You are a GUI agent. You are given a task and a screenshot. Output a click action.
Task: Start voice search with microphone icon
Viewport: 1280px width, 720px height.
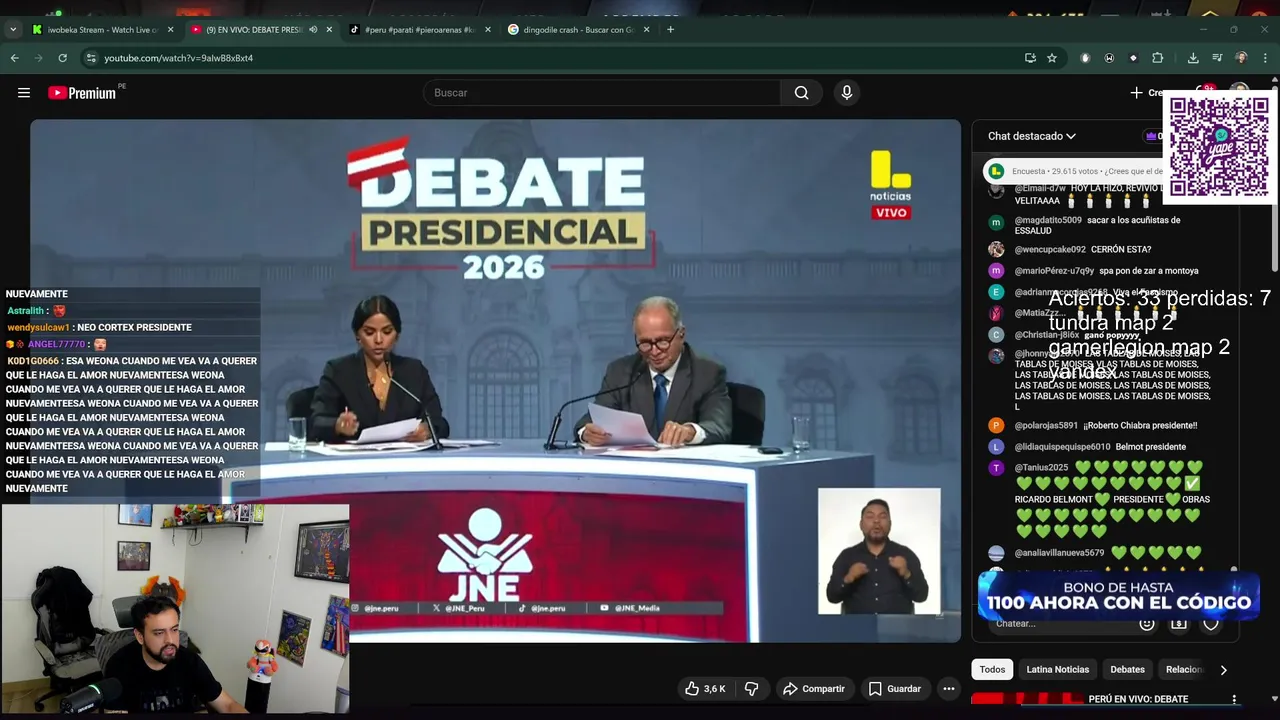(847, 93)
